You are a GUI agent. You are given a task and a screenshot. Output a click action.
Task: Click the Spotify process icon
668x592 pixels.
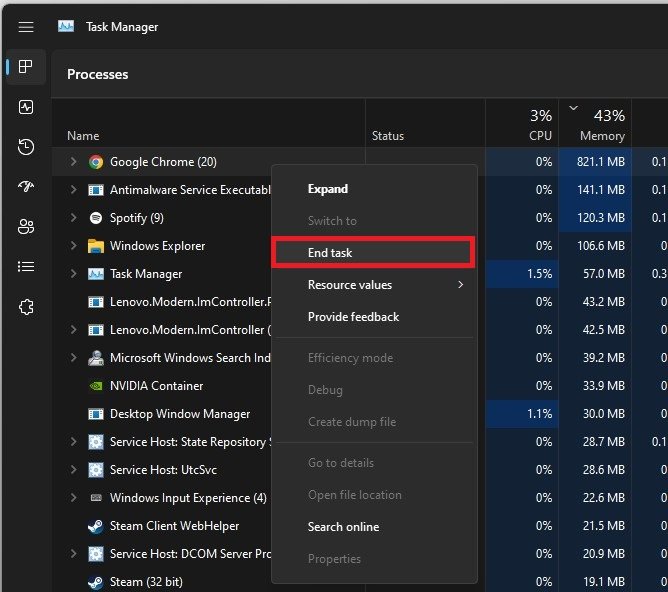click(96, 218)
